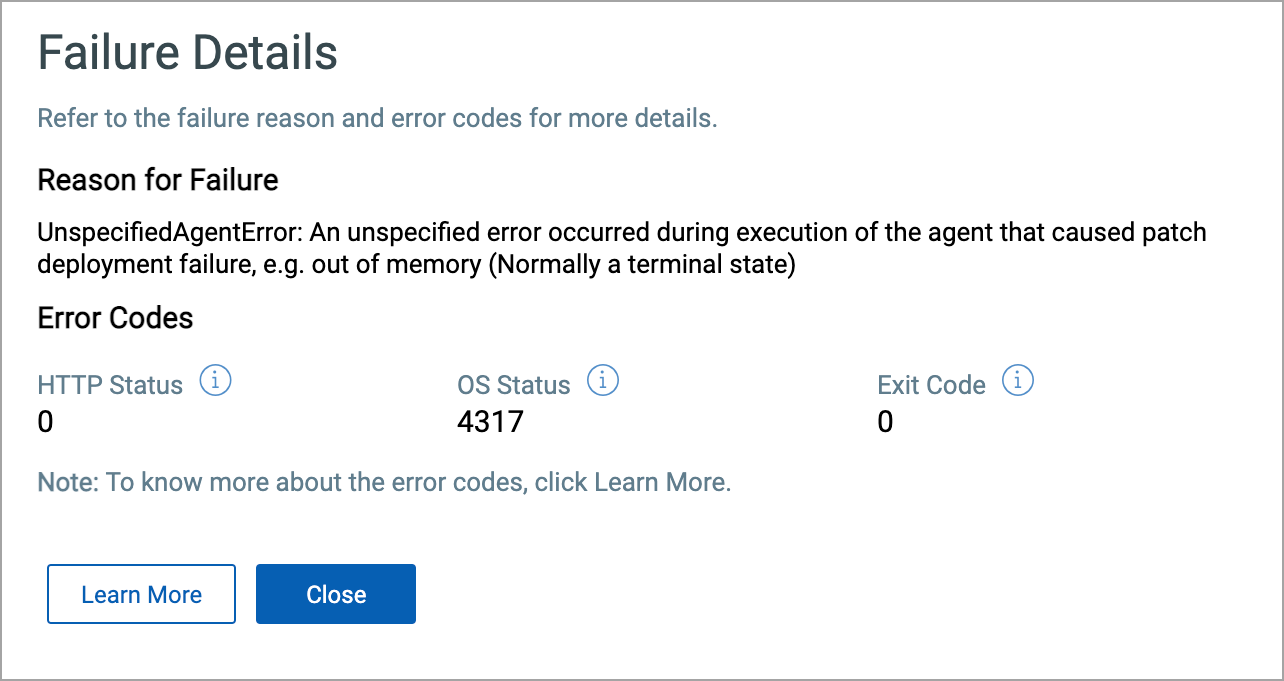Select the Exit Code value of 0
The width and height of the screenshot is (1284, 681).
tap(884, 421)
